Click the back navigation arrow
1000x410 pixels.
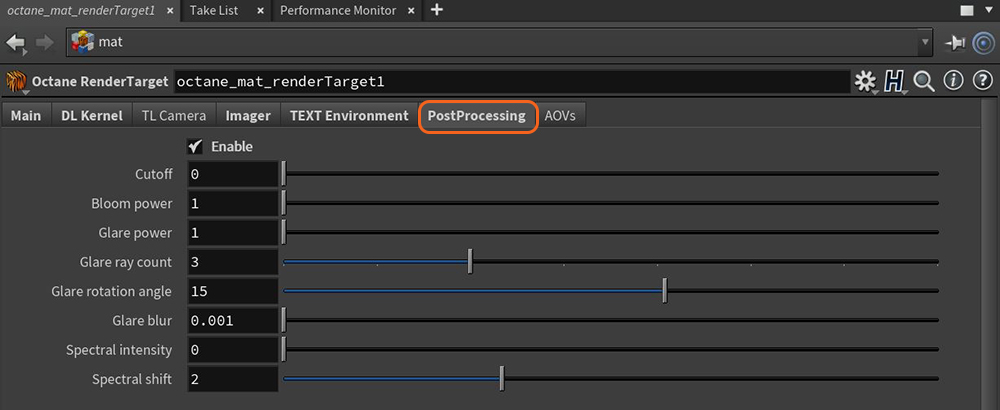point(16,43)
